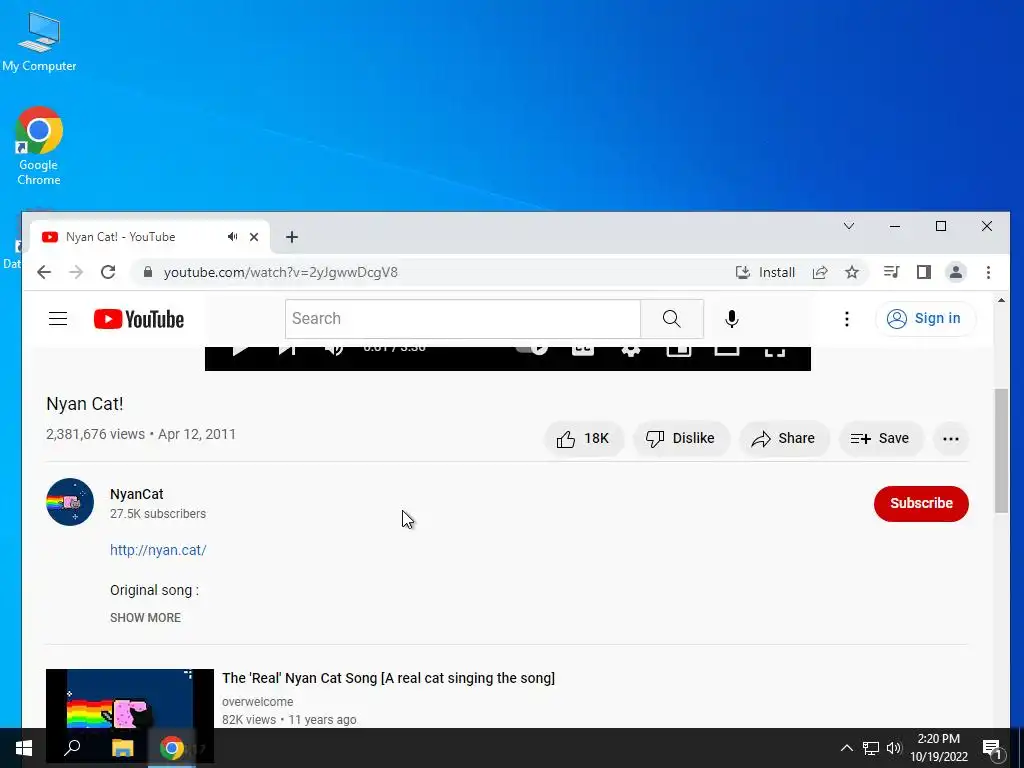Image resolution: width=1024 pixels, height=768 pixels.
Task: Click the 2,381,676 views text
Action: (x=95, y=434)
